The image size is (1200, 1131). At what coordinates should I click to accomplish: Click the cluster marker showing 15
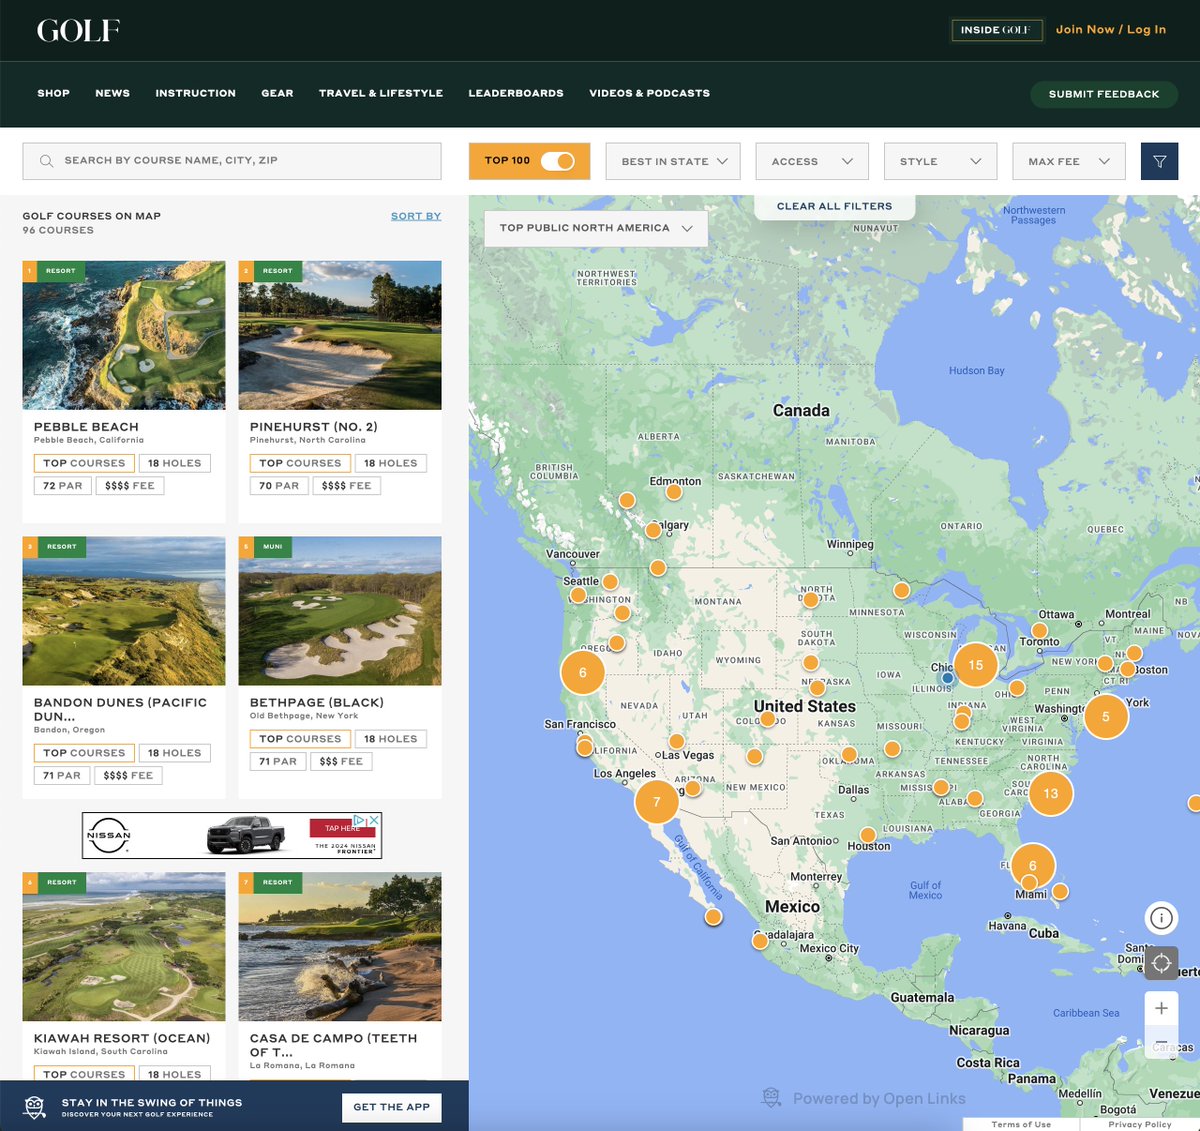pyautogui.click(x=975, y=665)
